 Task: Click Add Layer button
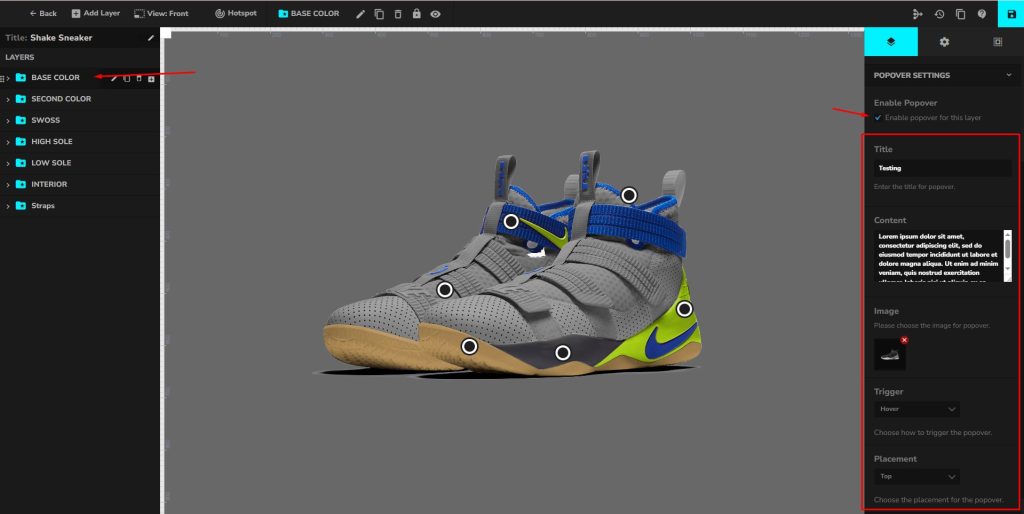click(x=96, y=14)
